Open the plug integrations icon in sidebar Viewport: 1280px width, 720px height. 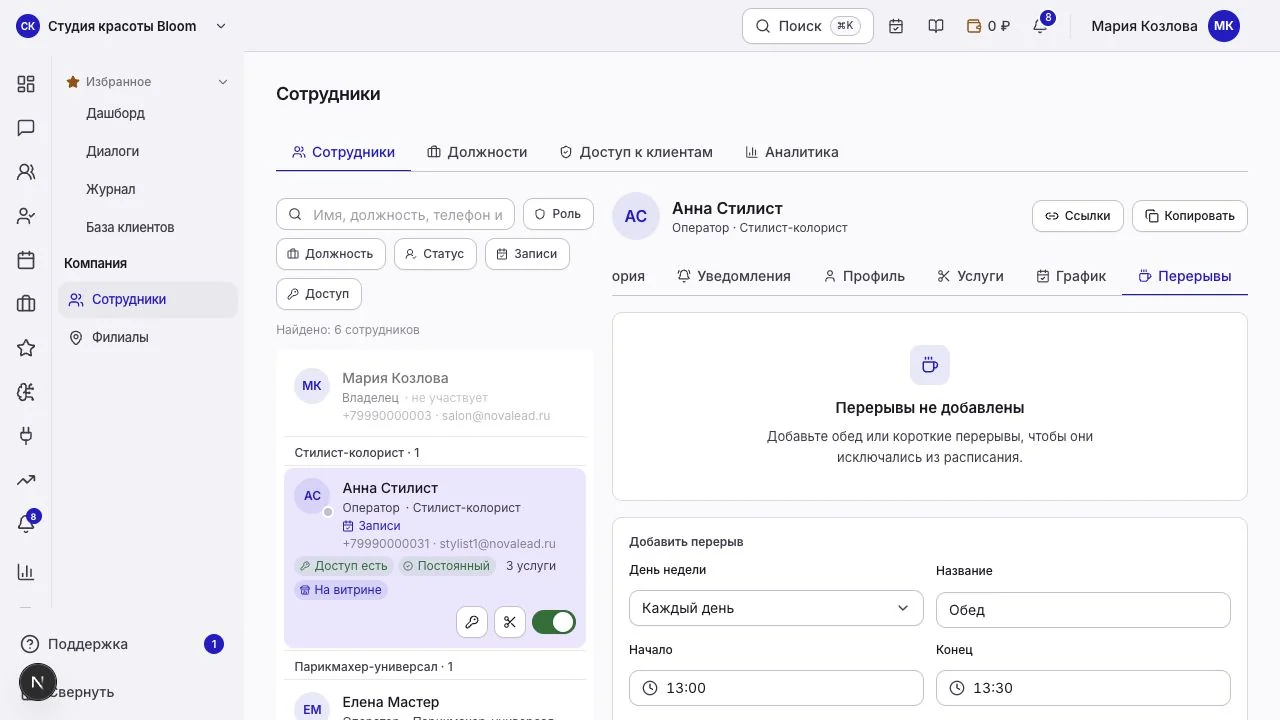[x=26, y=436]
